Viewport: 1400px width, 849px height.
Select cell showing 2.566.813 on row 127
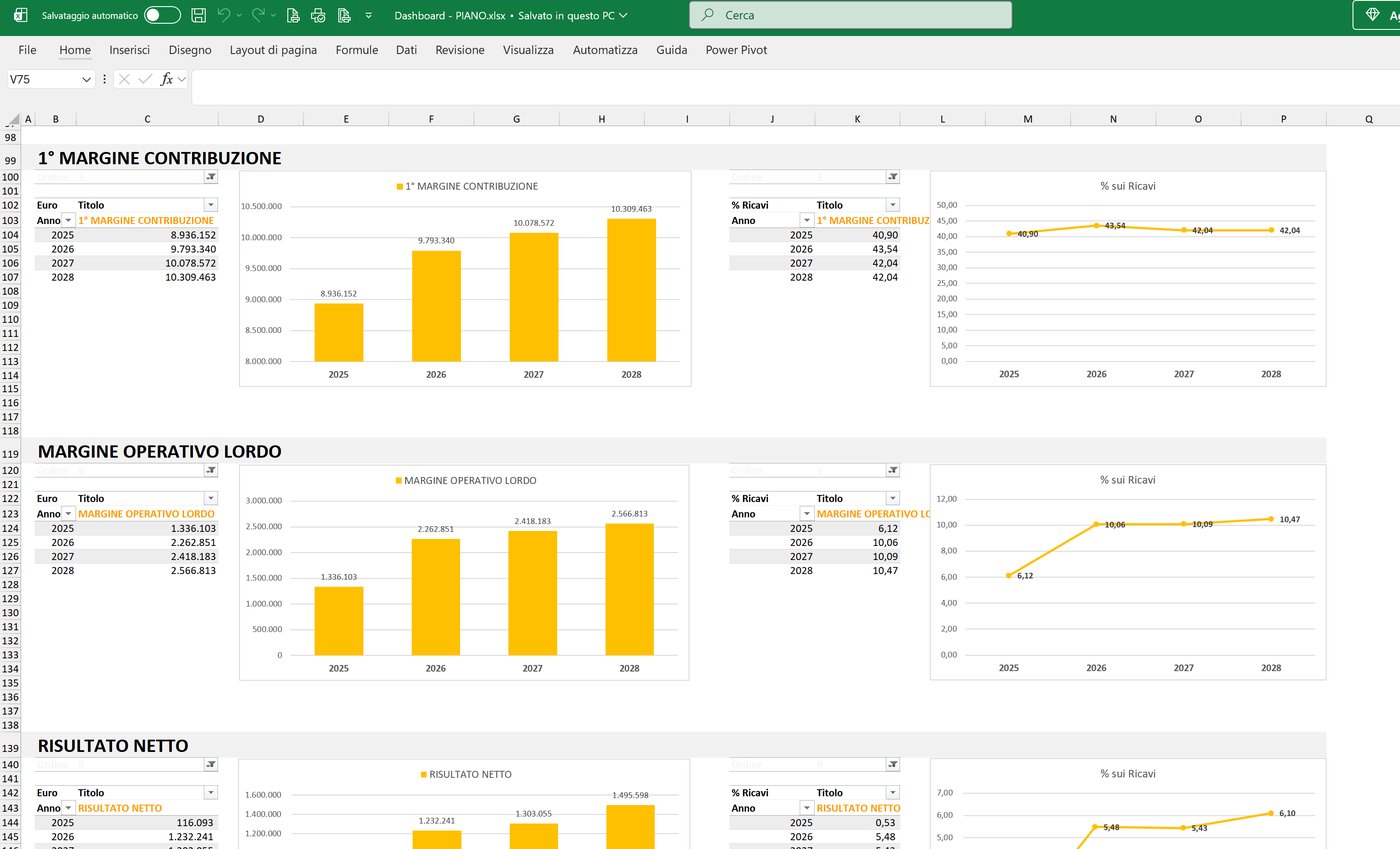pos(147,570)
